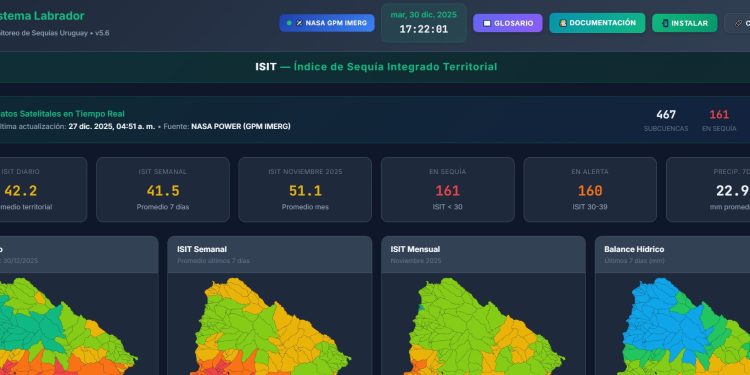The width and height of the screenshot is (750, 375).
Task: Click the ISIT 30-39 threshold text
Action: point(590,207)
